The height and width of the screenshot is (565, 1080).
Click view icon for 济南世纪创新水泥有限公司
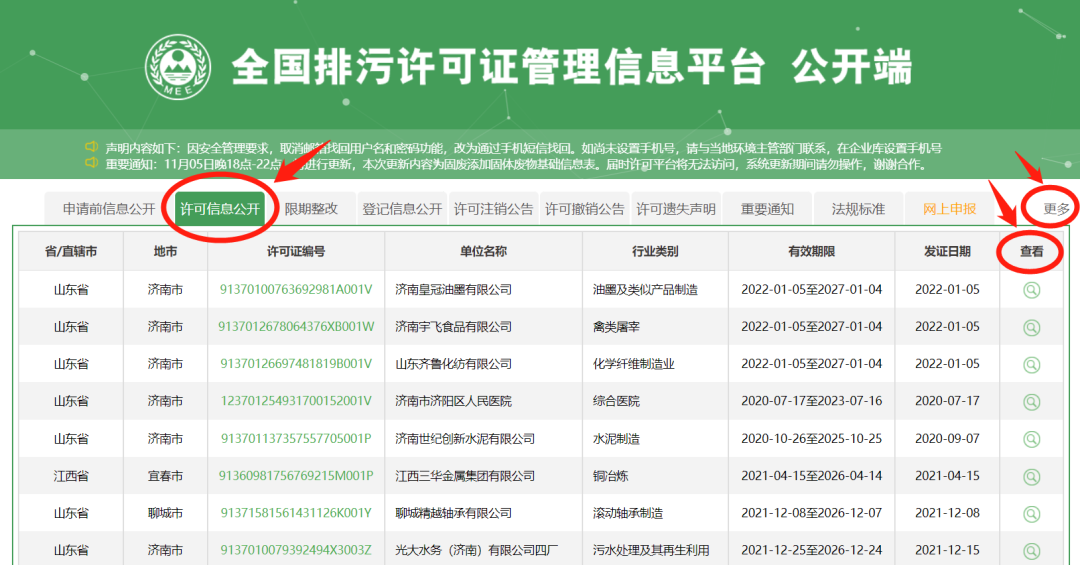[1031, 439]
